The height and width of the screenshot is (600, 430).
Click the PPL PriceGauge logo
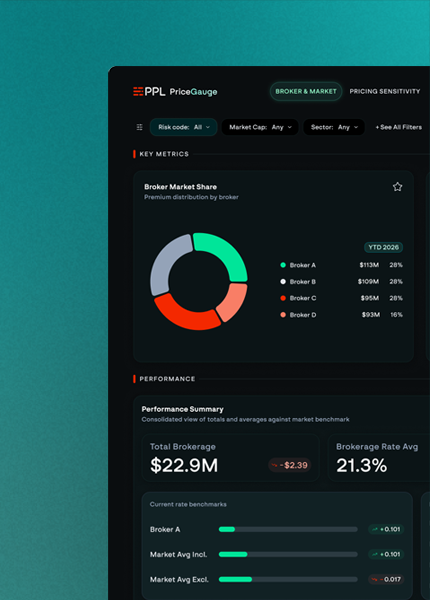[x=175, y=91]
